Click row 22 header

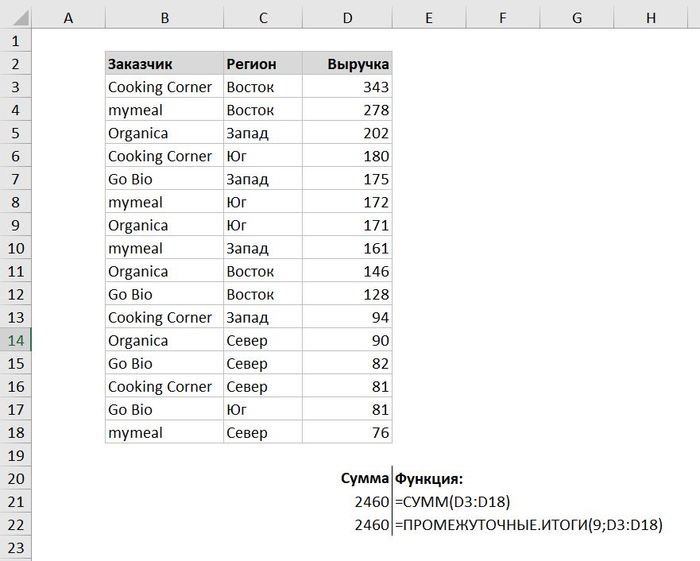pos(16,524)
